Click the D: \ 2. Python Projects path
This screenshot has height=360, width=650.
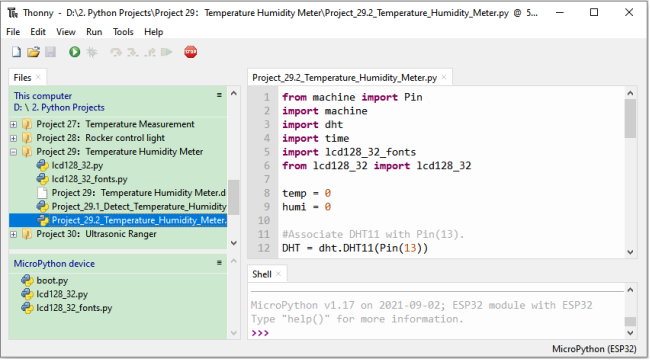(59, 107)
